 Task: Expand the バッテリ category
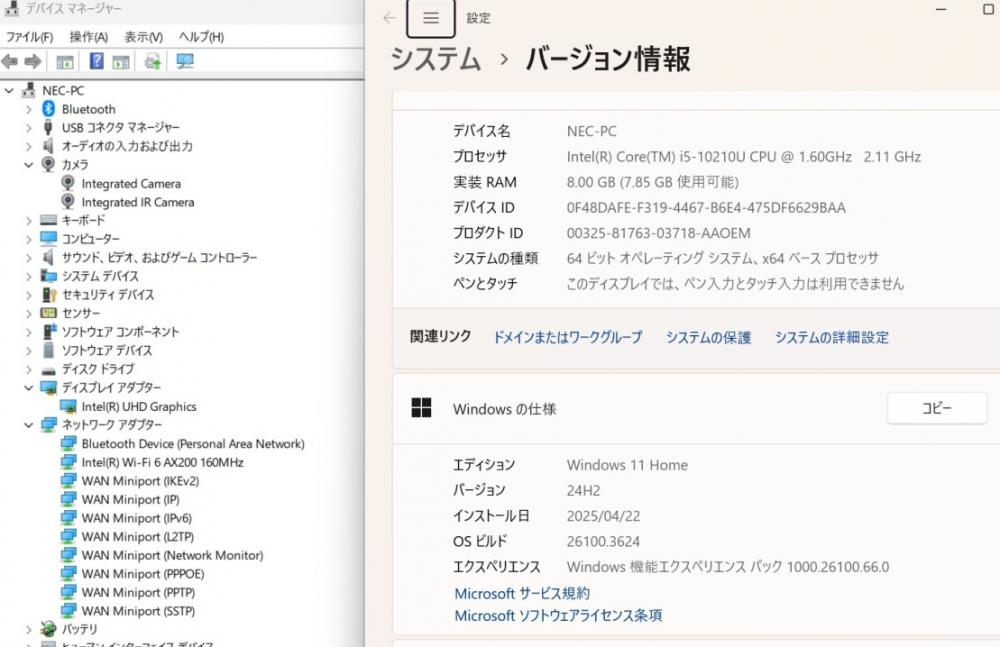(x=29, y=629)
